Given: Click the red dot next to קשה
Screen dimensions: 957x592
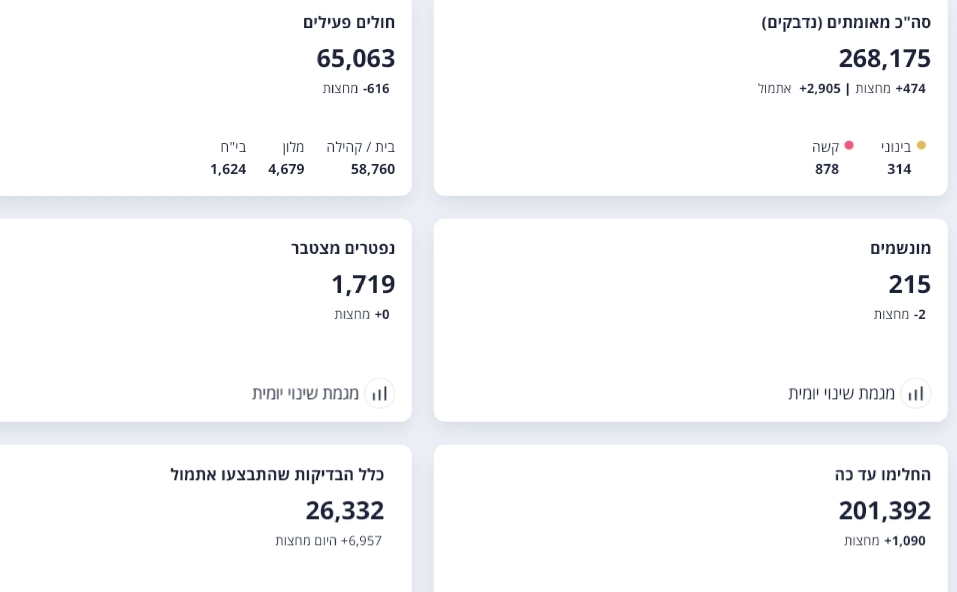Looking at the screenshot, I should click(849, 145).
